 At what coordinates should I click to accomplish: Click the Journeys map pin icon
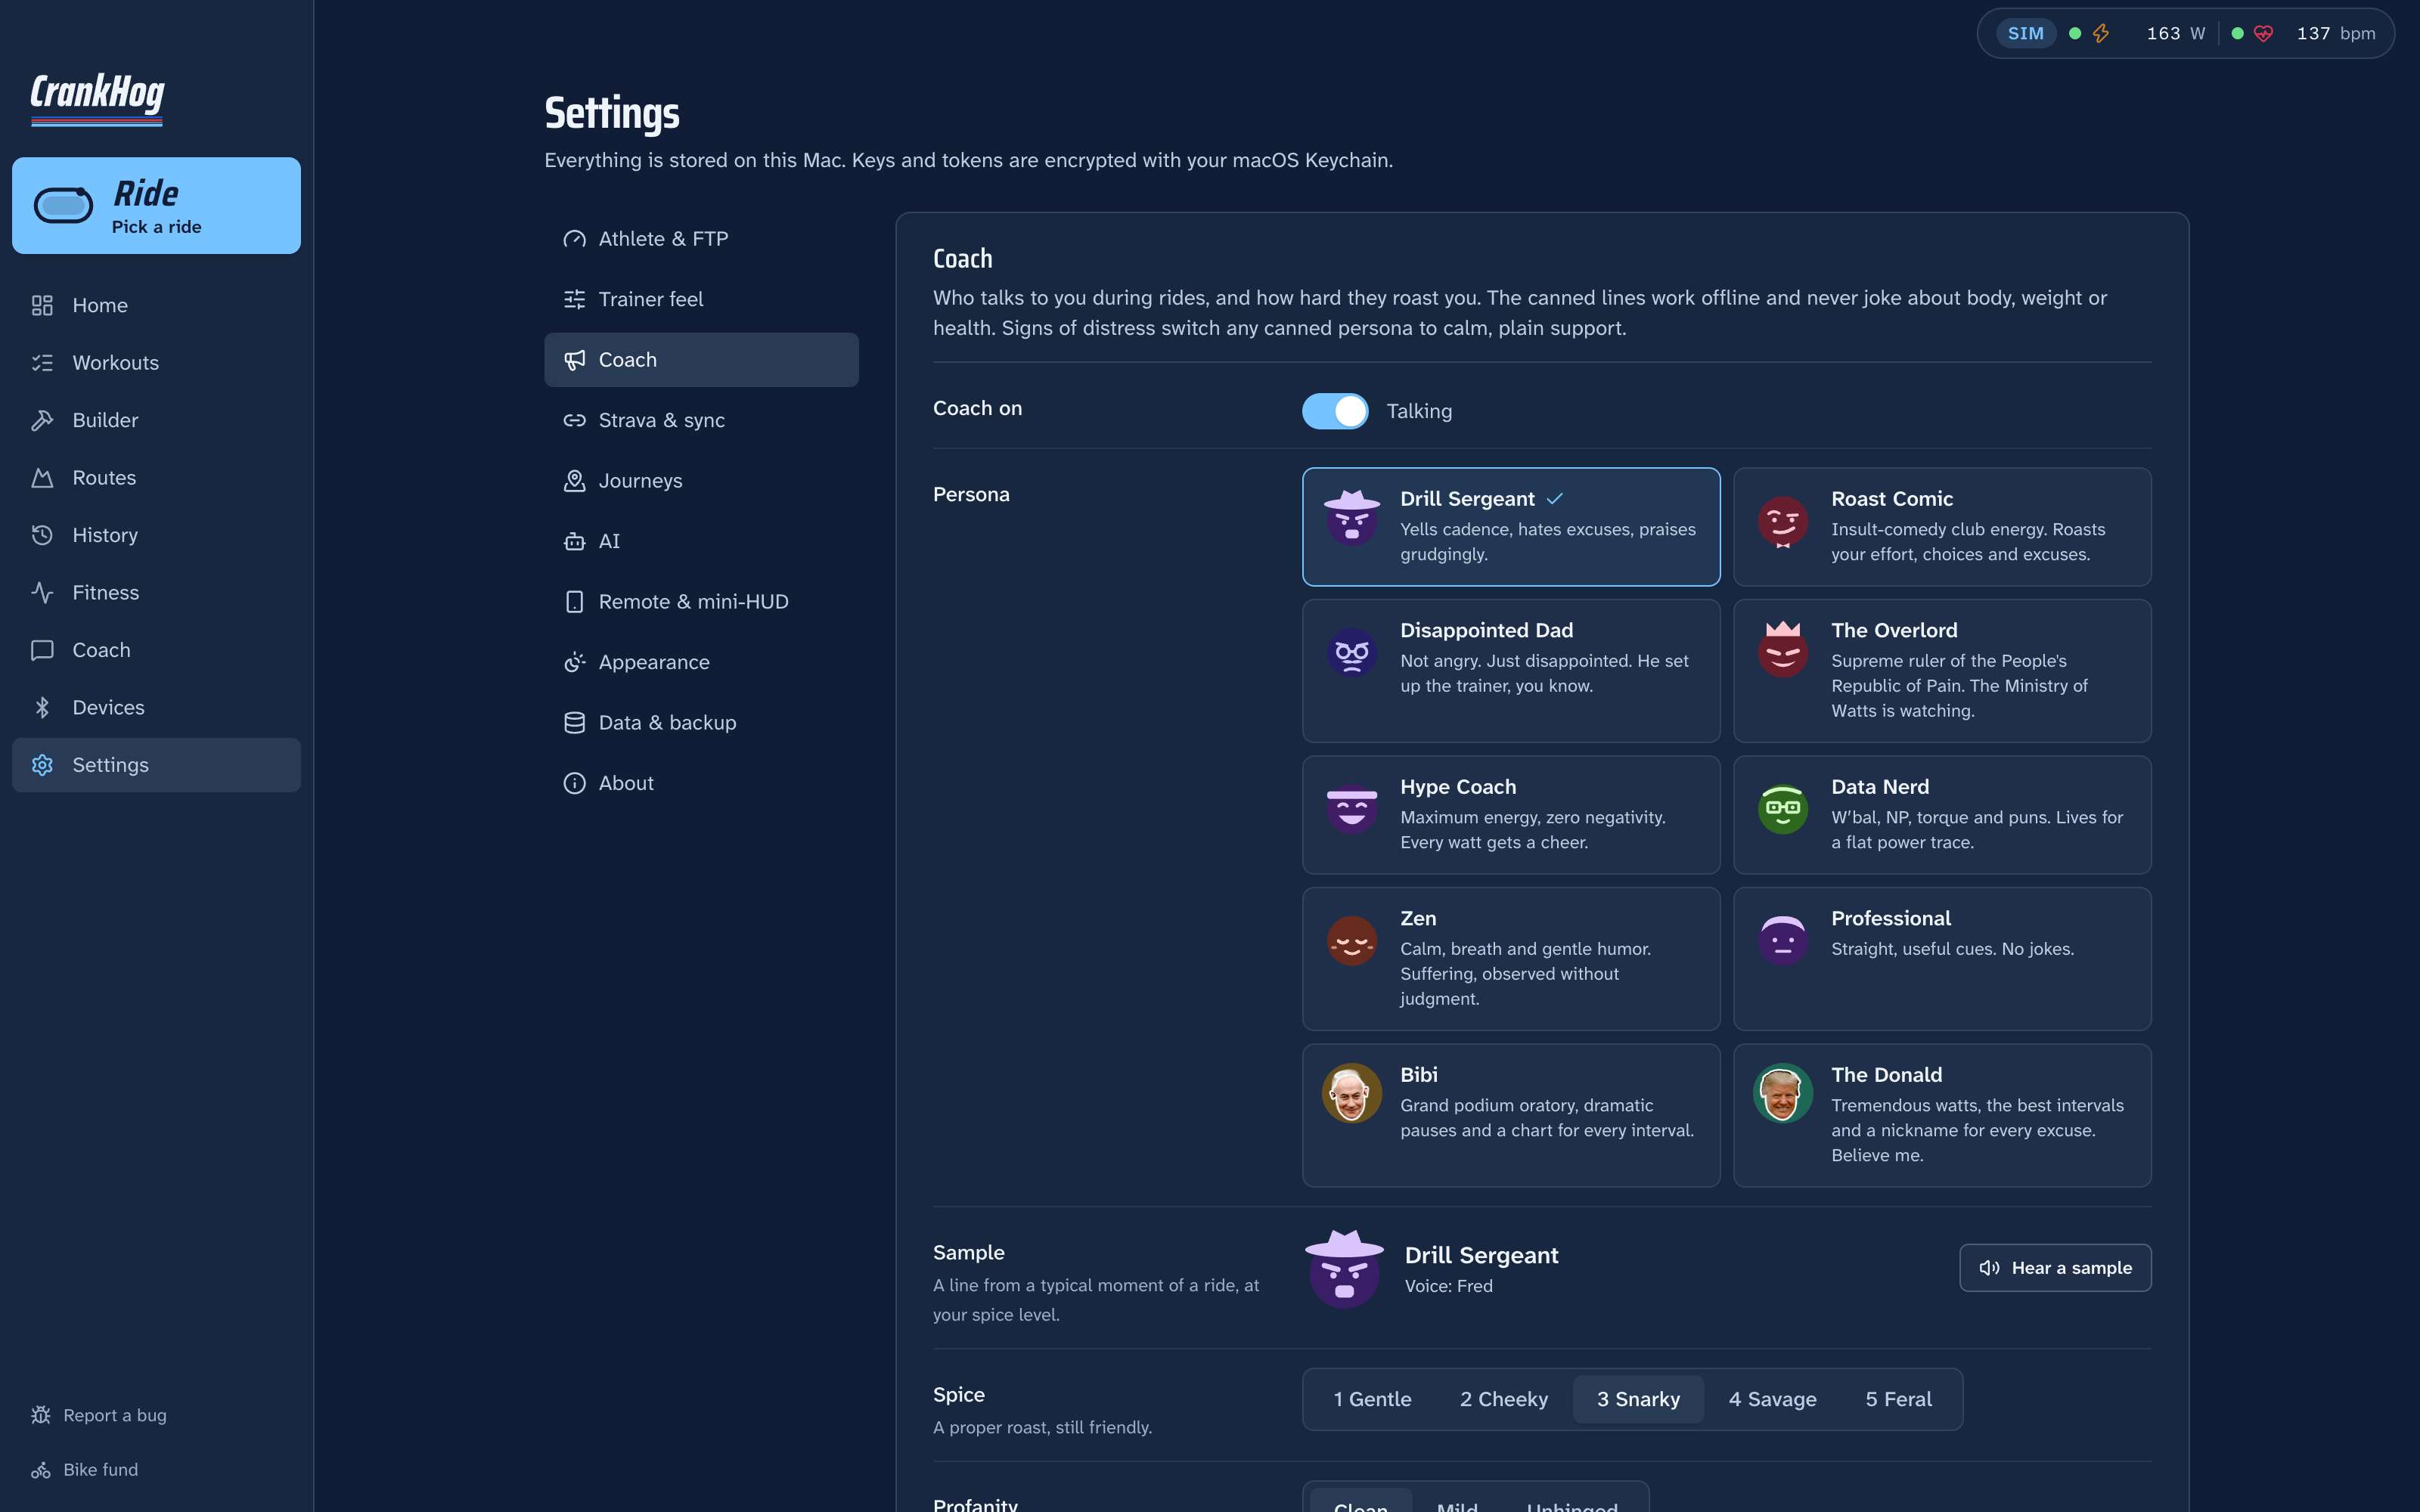pyautogui.click(x=574, y=481)
